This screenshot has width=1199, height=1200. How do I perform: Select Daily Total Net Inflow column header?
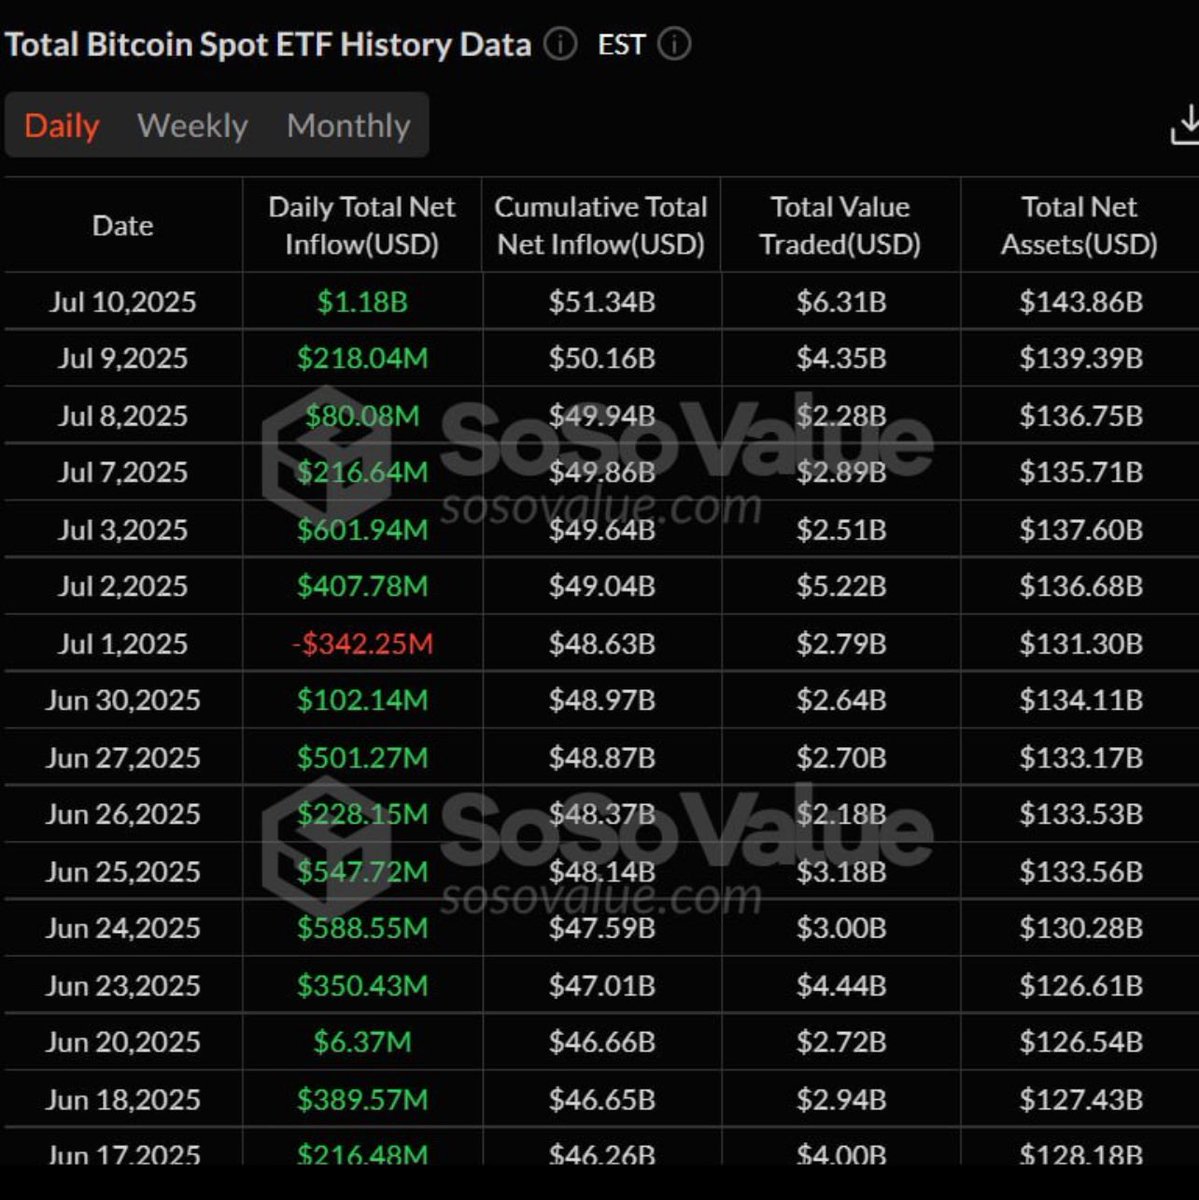tap(362, 225)
